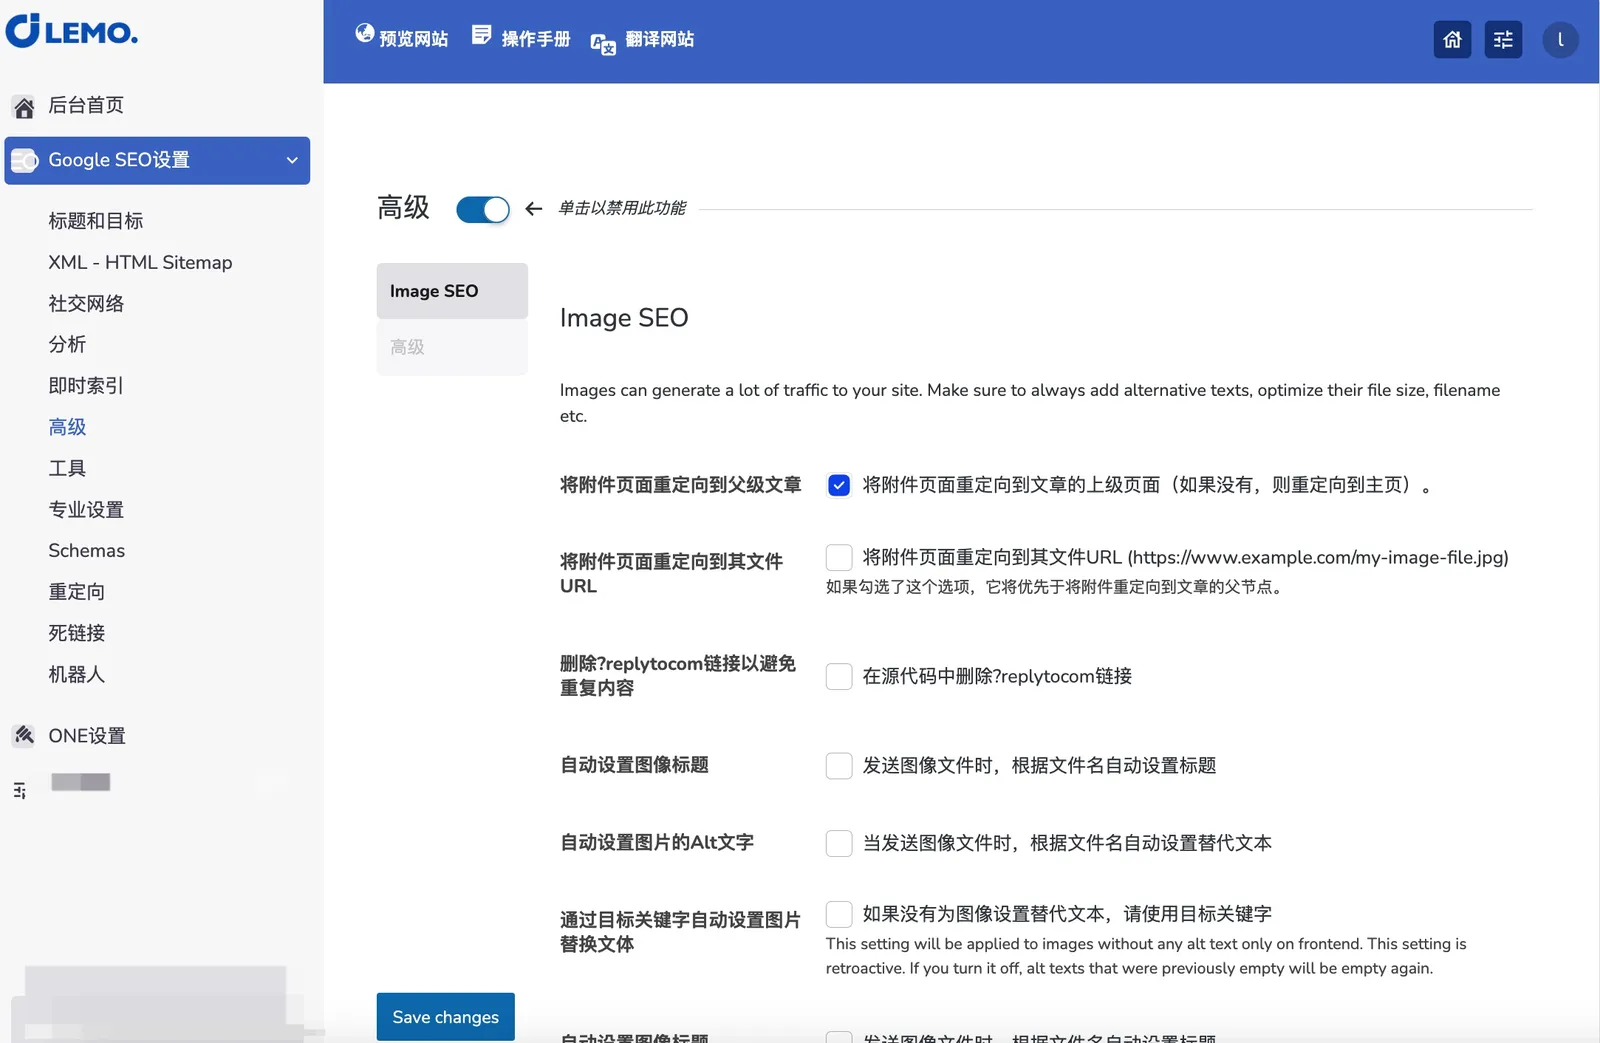Uncheck 将附件页面重定向到父级文章 checkbox
Image resolution: width=1600 pixels, height=1043 pixels.
pyautogui.click(x=839, y=485)
